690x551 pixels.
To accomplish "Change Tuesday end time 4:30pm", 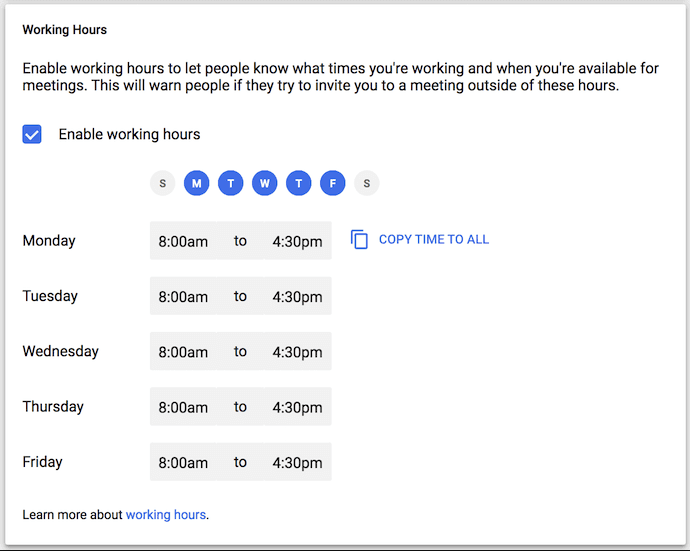I will click(x=297, y=297).
